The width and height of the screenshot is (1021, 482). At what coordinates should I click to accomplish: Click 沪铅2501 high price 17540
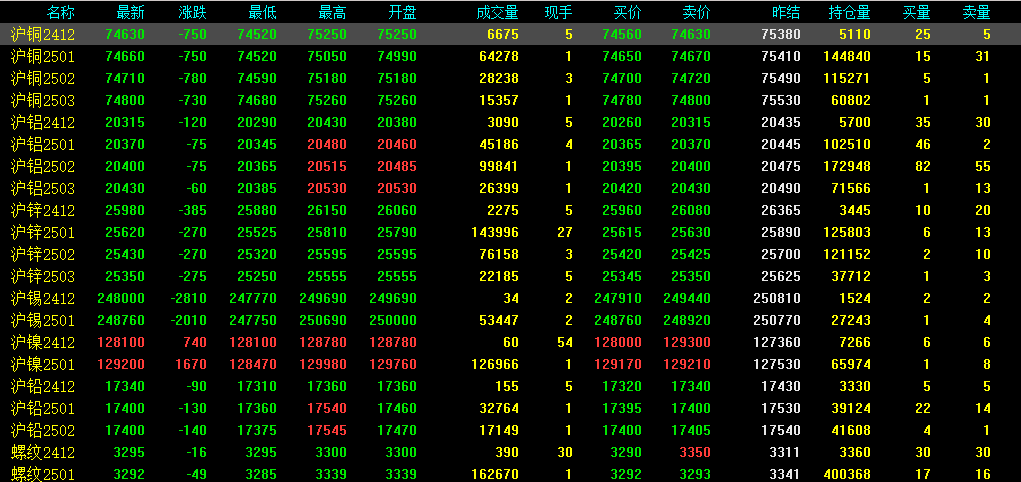click(327, 408)
